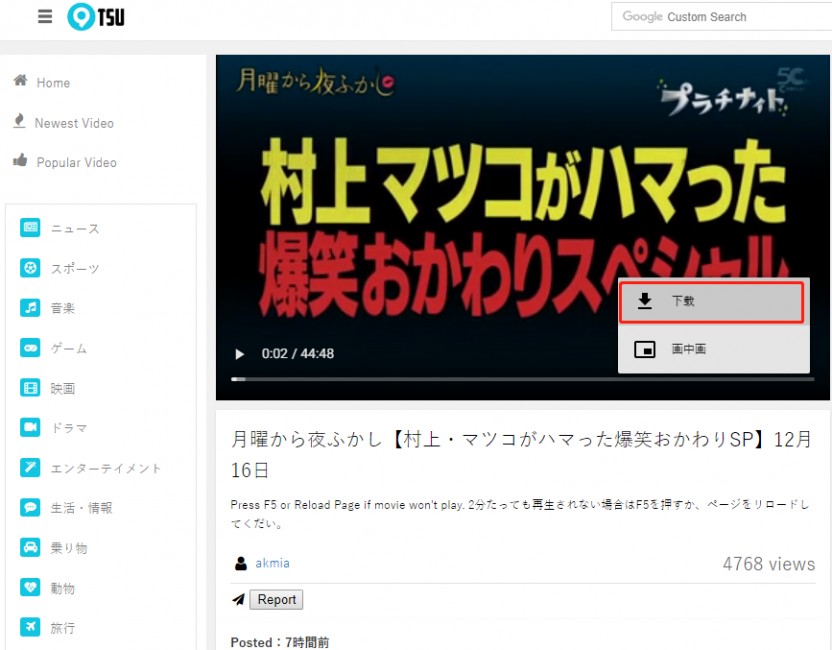832x650 pixels.
Task: Open the 乗り物 category
Action: click(69, 548)
